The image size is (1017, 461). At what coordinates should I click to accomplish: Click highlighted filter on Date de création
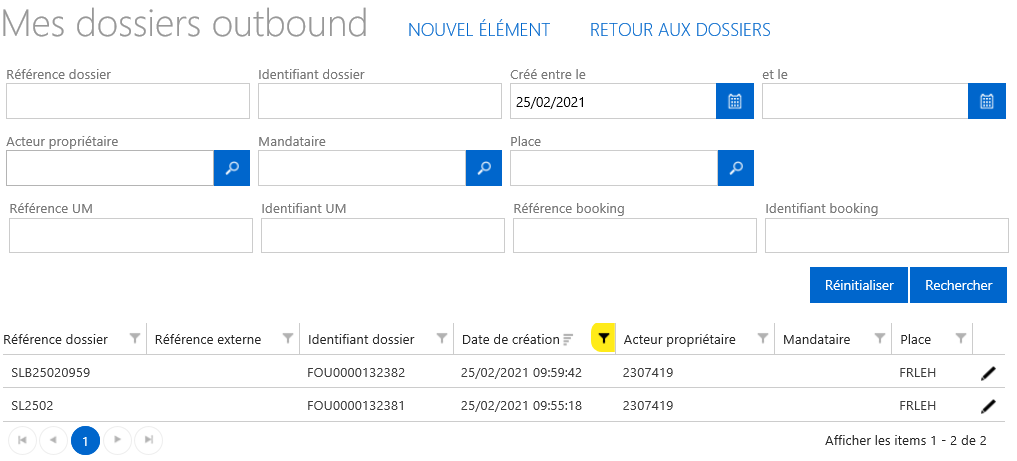coord(603,339)
